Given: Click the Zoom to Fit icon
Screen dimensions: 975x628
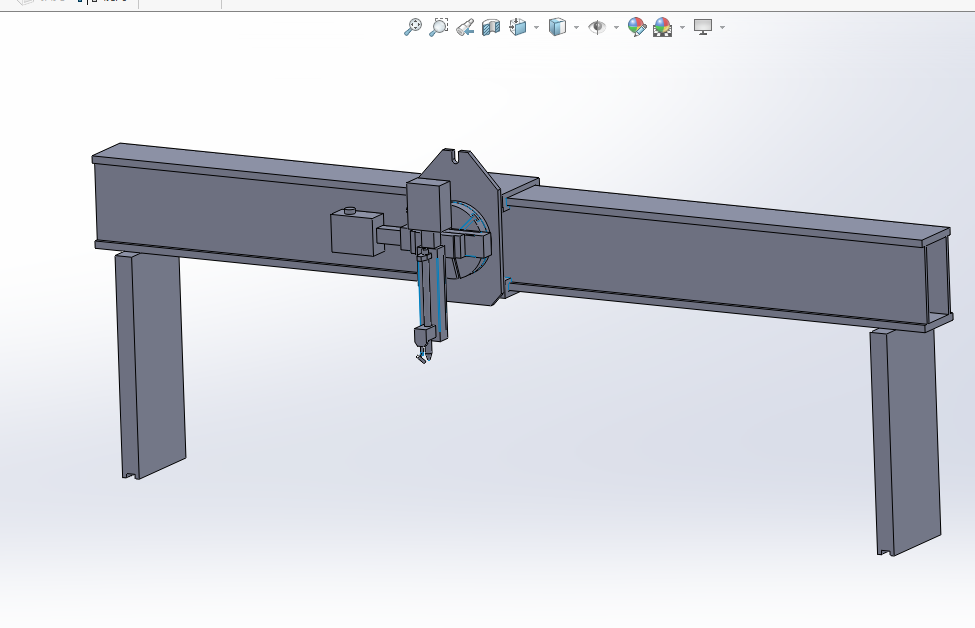Looking at the screenshot, I should tap(413, 27).
